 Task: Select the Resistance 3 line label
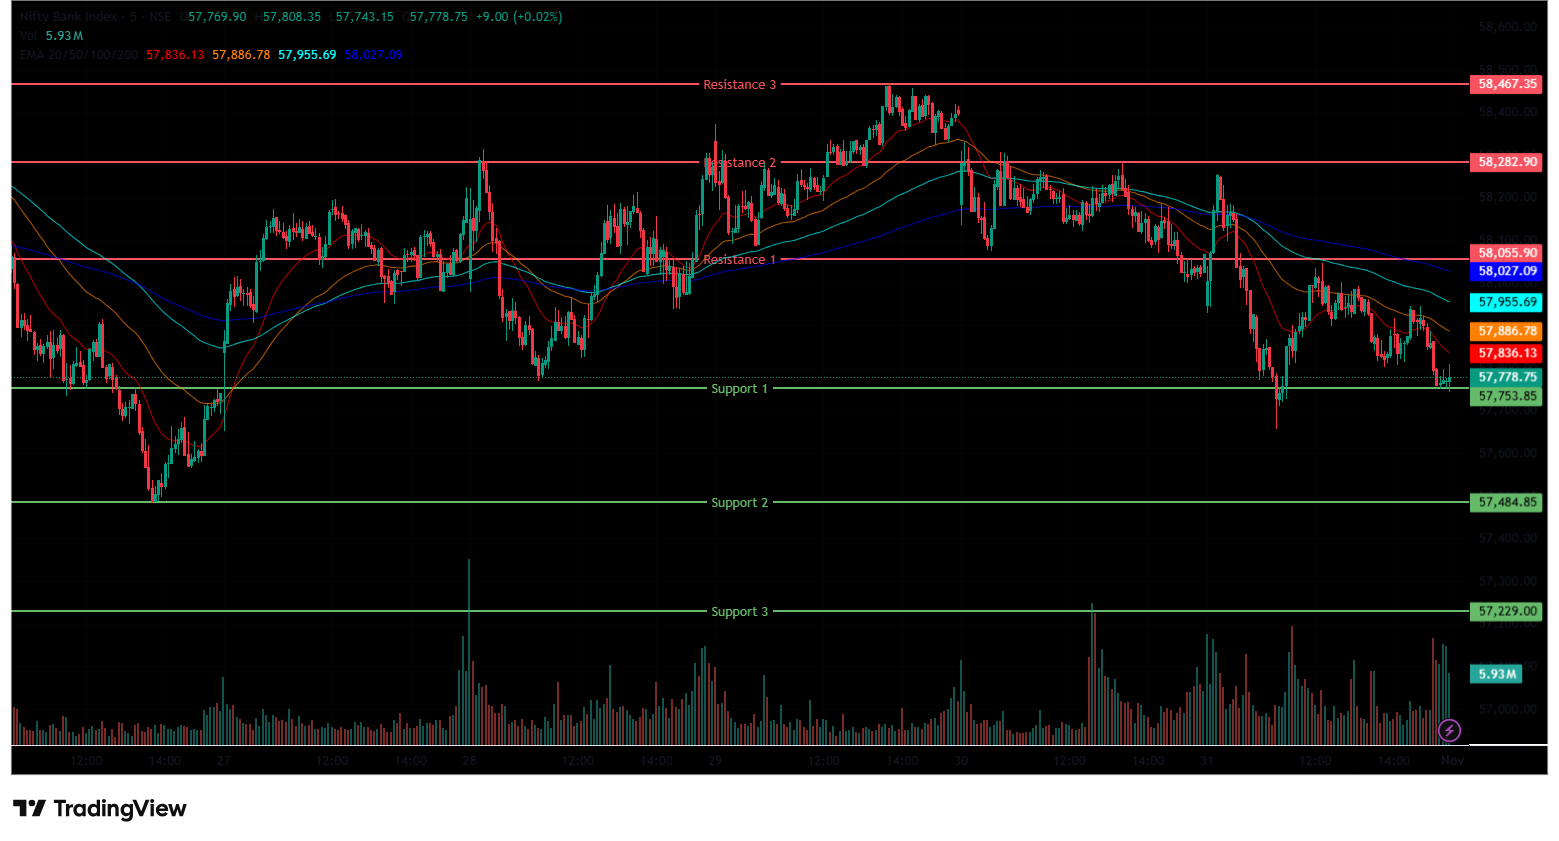click(739, 85)
